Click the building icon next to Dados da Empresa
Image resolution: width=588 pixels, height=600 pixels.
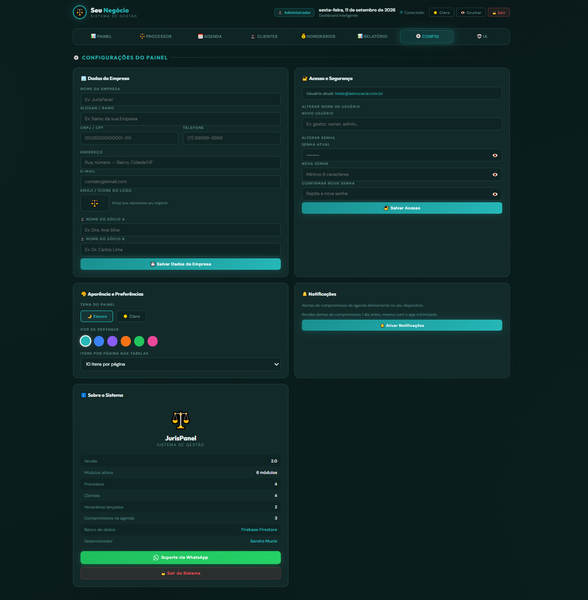[x=83, y=78]
